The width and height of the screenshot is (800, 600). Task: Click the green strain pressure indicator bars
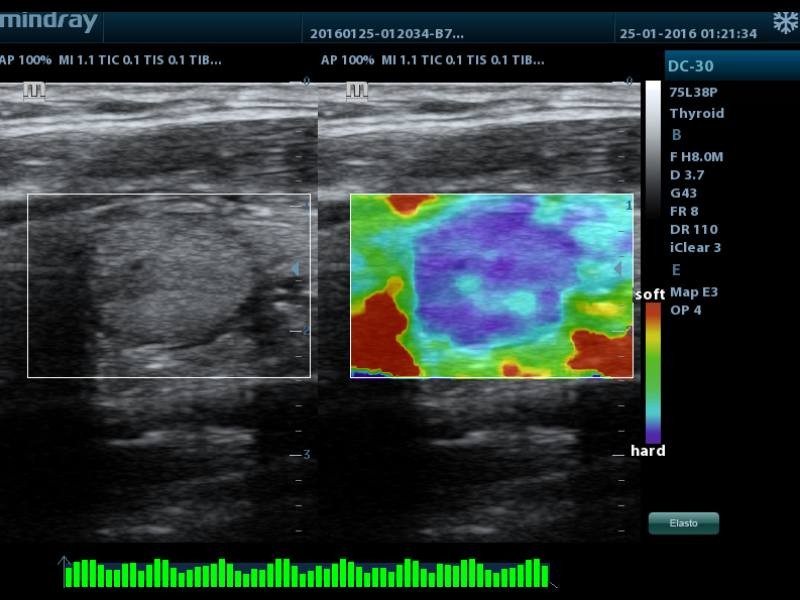(306, 573)
